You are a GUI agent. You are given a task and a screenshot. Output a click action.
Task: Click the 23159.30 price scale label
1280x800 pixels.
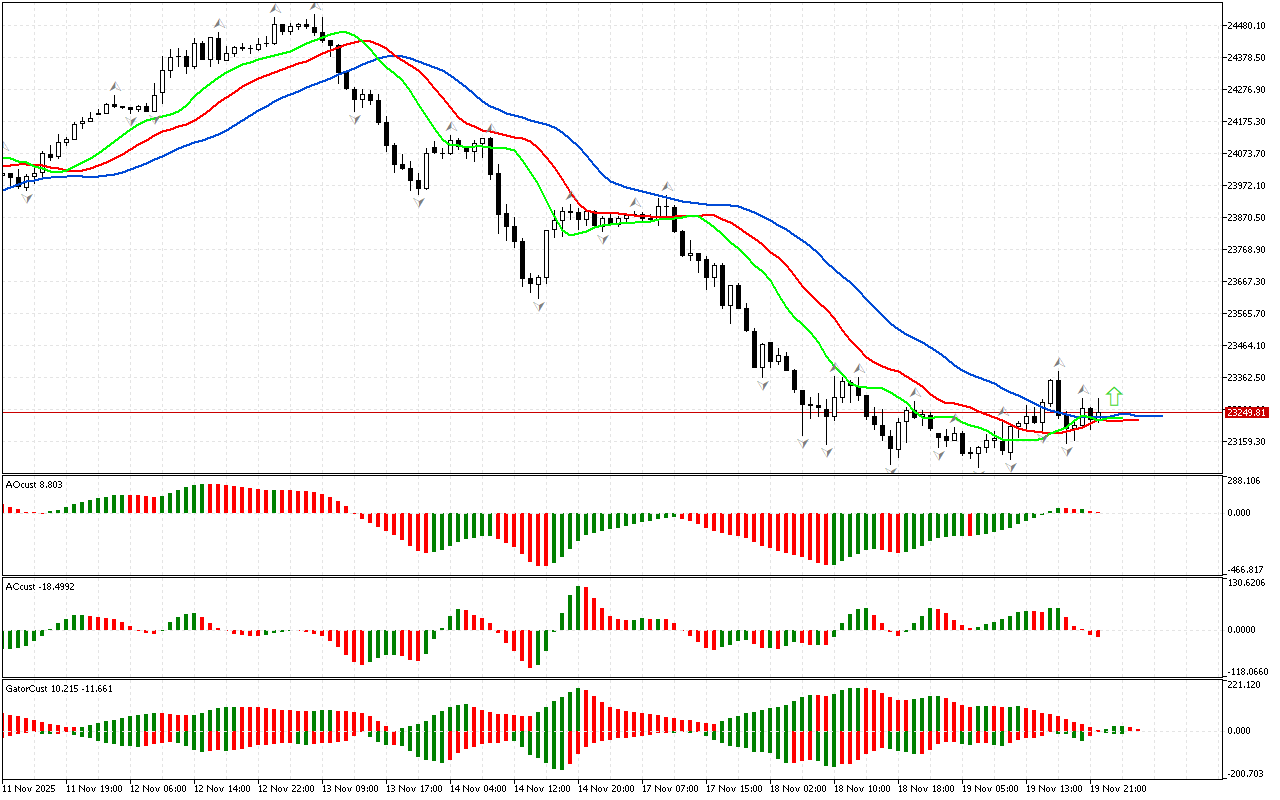tap(1250, 441)
